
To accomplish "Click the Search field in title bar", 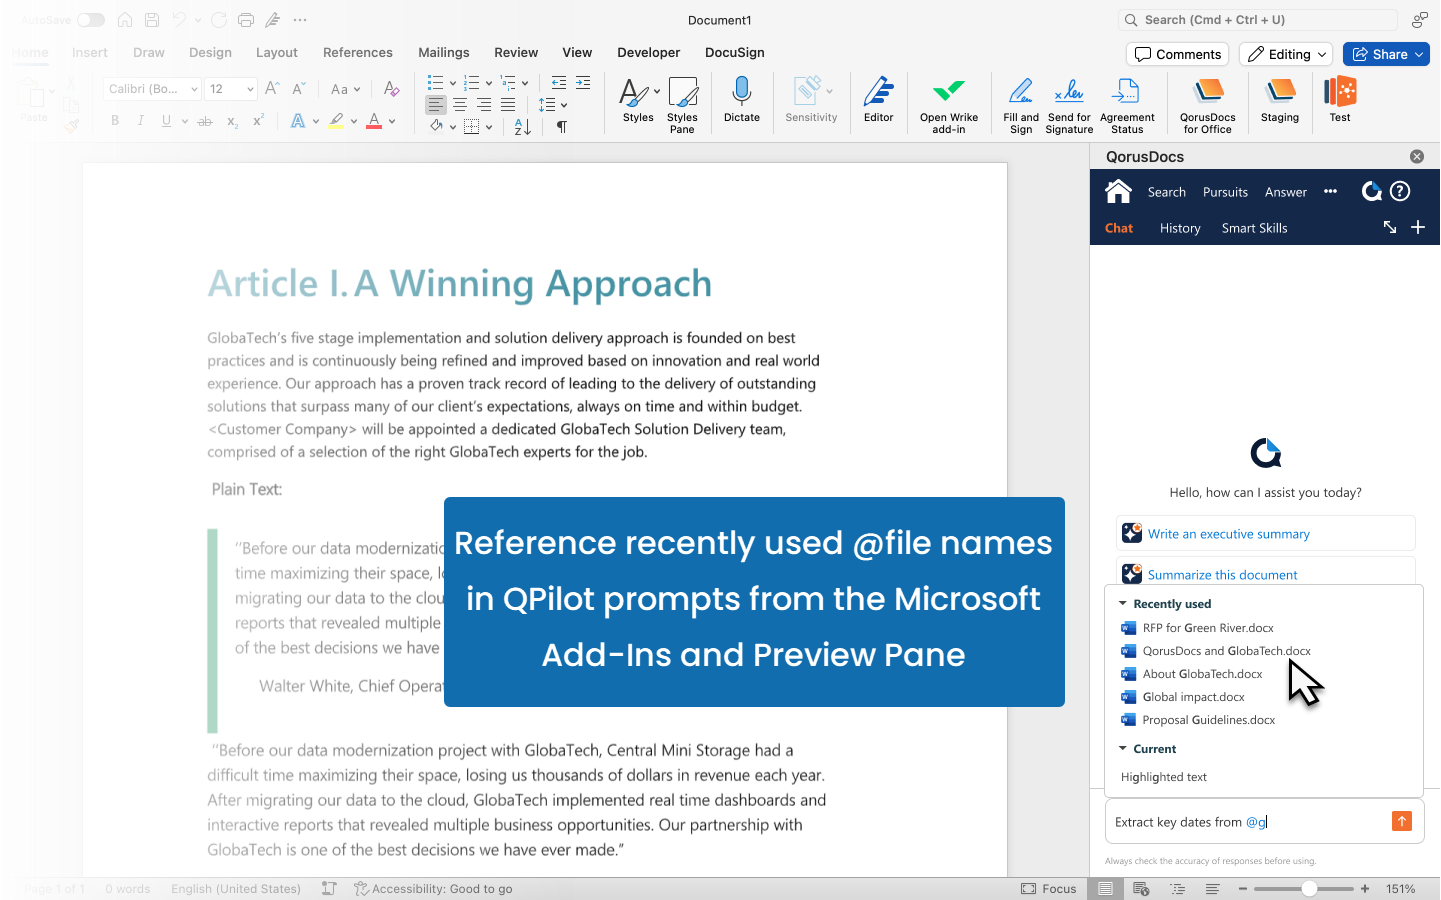I will tap(1258, 20).
